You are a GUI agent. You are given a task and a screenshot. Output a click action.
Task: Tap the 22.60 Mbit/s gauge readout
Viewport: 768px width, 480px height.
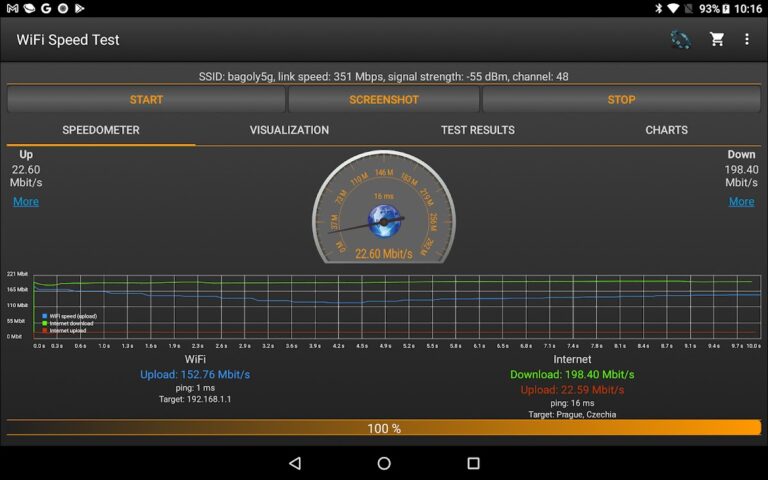384,254
